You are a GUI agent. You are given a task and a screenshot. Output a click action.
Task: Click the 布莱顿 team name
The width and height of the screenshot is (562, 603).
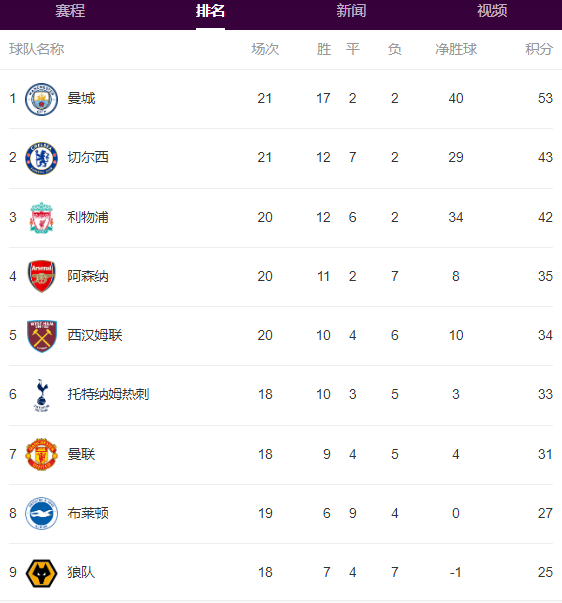coord(88,513)
